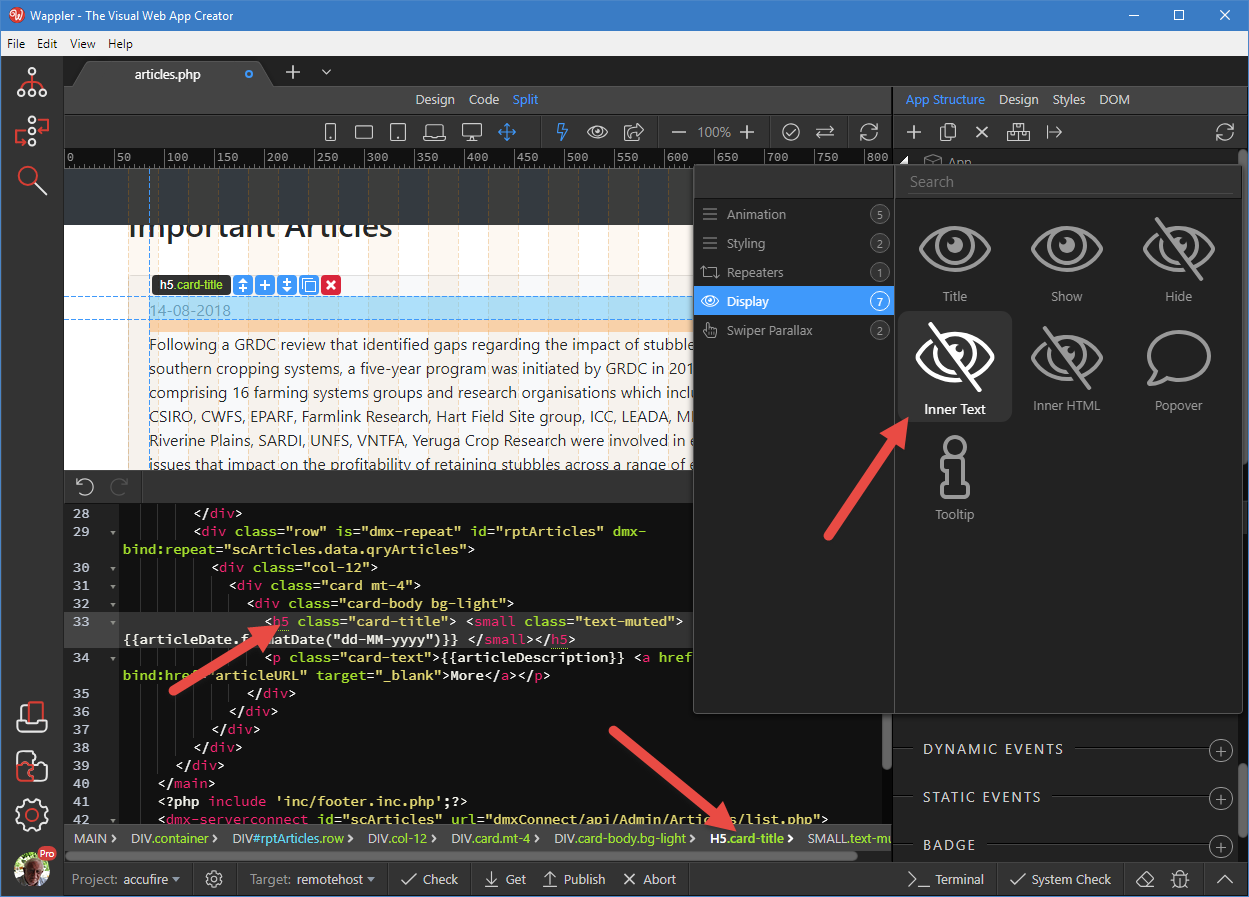This screenshot has width=1249, height=897.
Task: Click the Publish button
Action: pyautogui.click(x=574, y=879)
